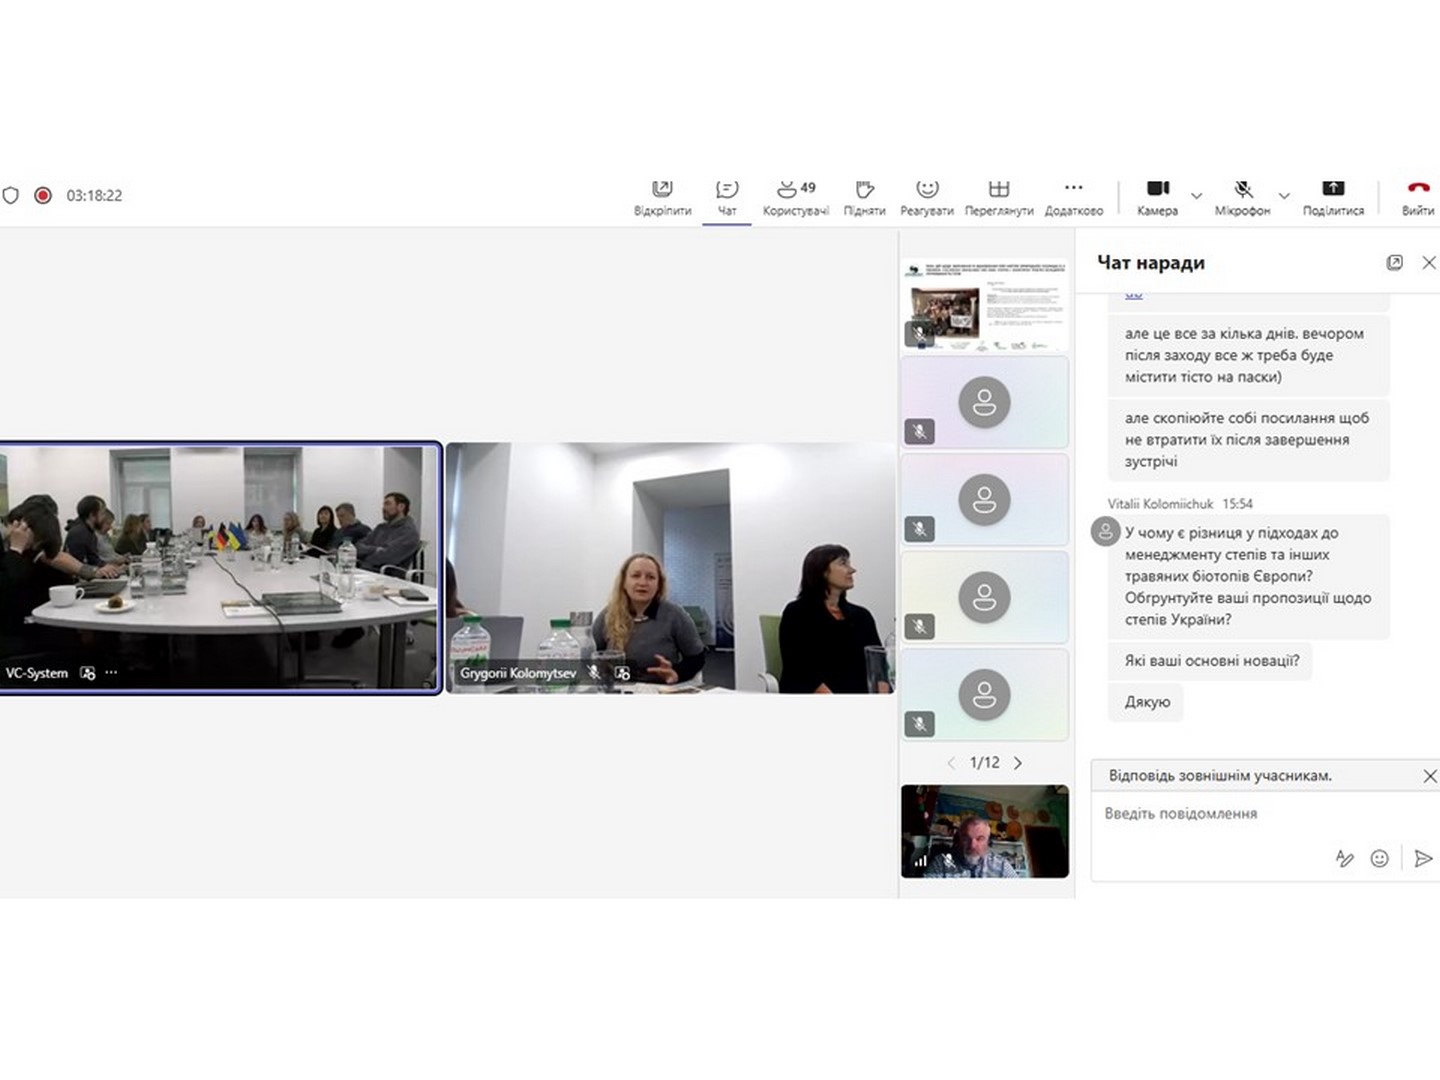Pop out the chat panel window

[x=1394, y=262]
